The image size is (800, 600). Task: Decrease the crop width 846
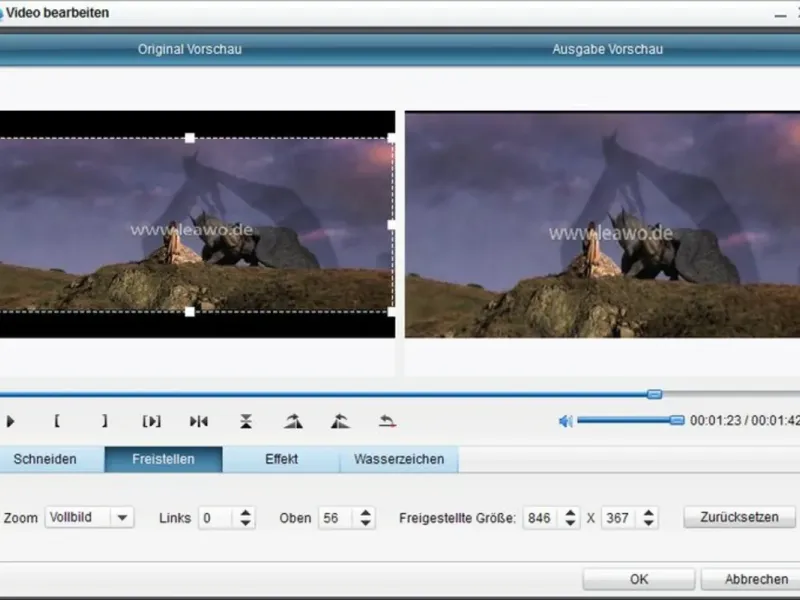(x=570, y=523)
